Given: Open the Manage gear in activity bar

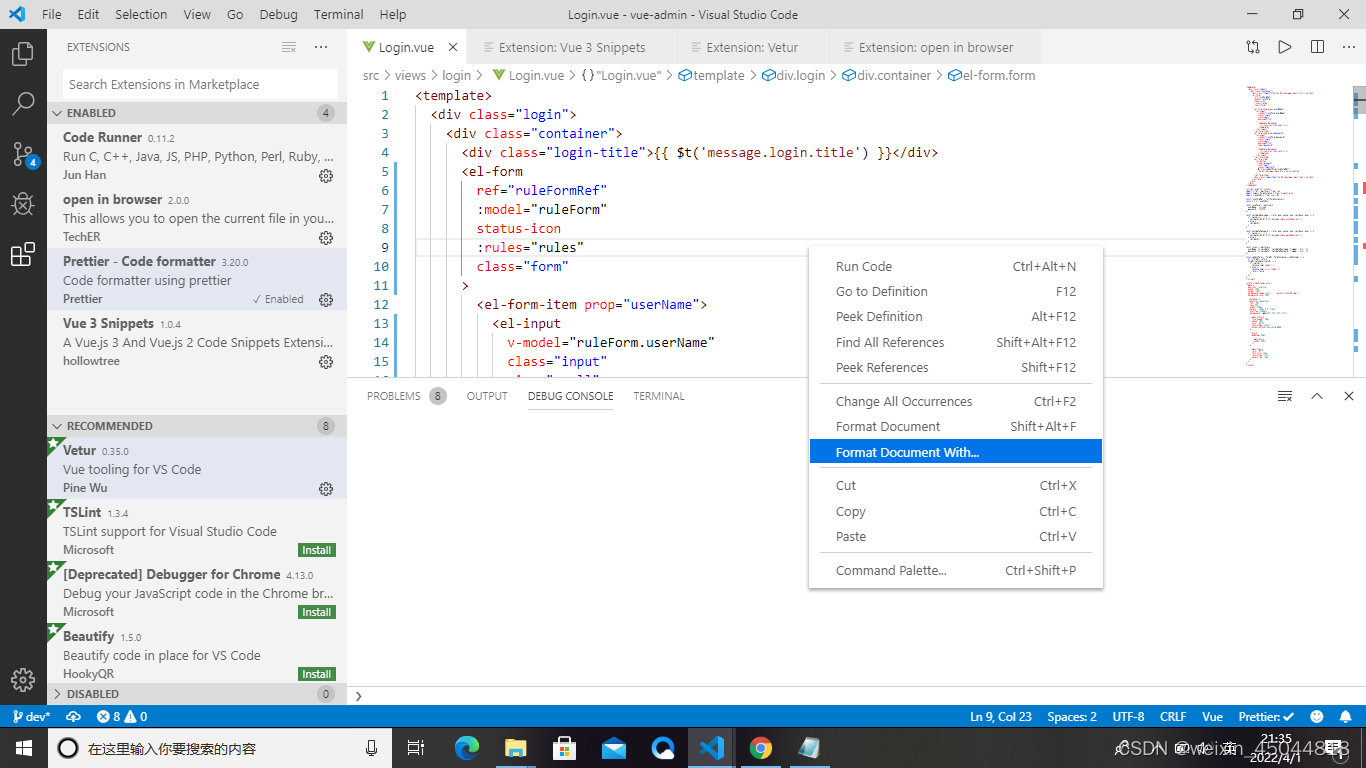Looking at the screenshot, I should pos(22,679).
